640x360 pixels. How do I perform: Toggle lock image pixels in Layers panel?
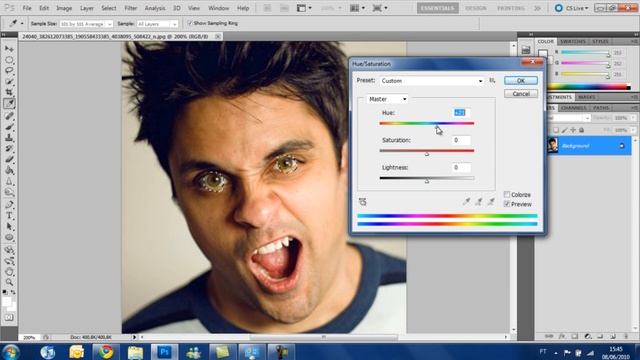point(564,130)
